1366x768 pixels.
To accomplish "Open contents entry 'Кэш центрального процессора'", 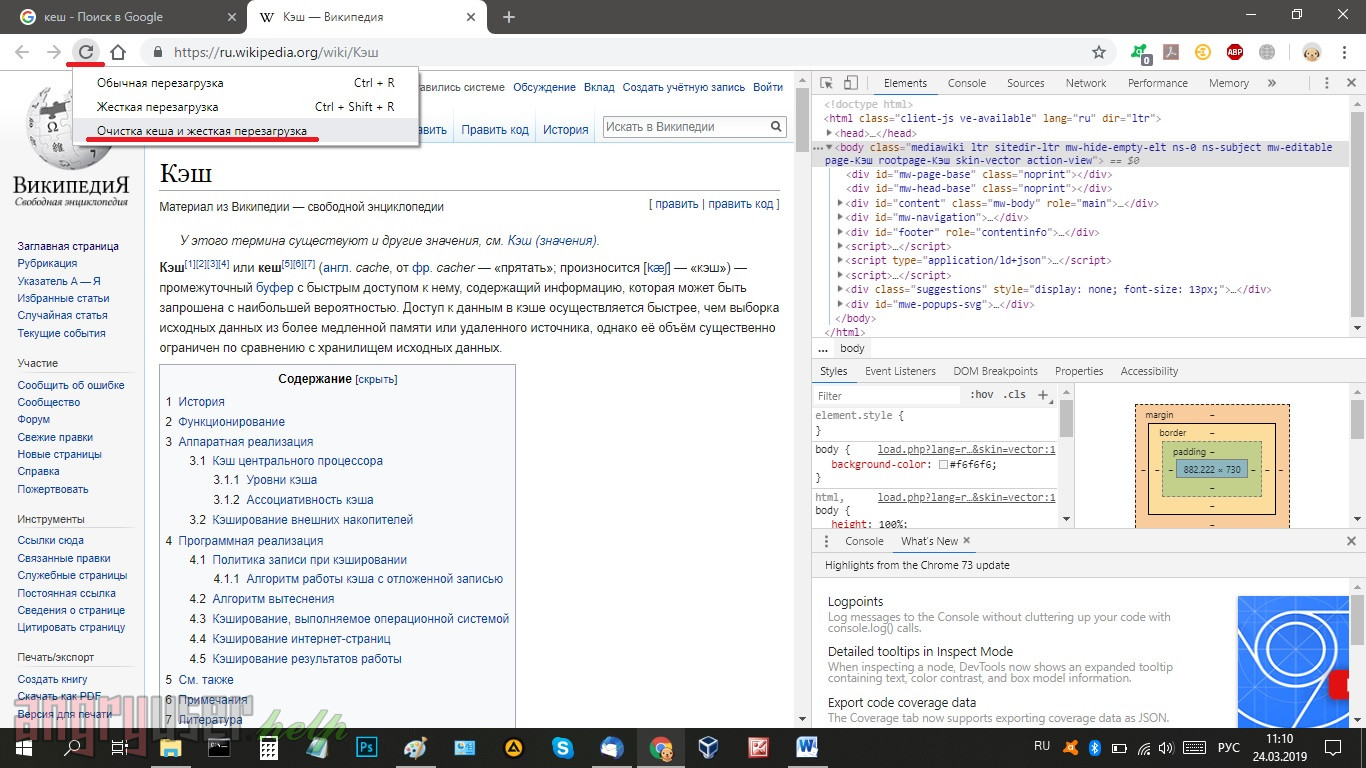I will pyautogui.click(x=297, y=461).
